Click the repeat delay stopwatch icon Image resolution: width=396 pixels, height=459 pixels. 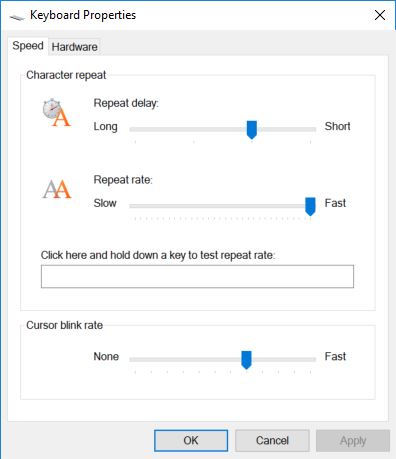[57, 113]
